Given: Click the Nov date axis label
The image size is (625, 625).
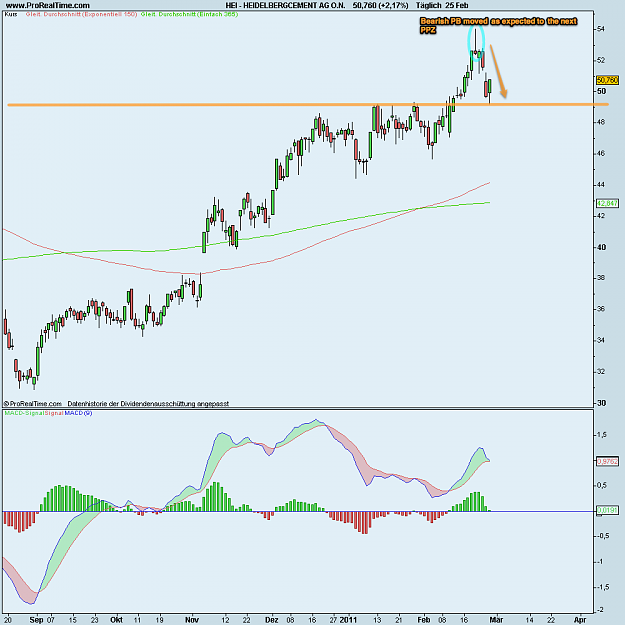Looking at the screenshot, I should [x=192, y=620].
